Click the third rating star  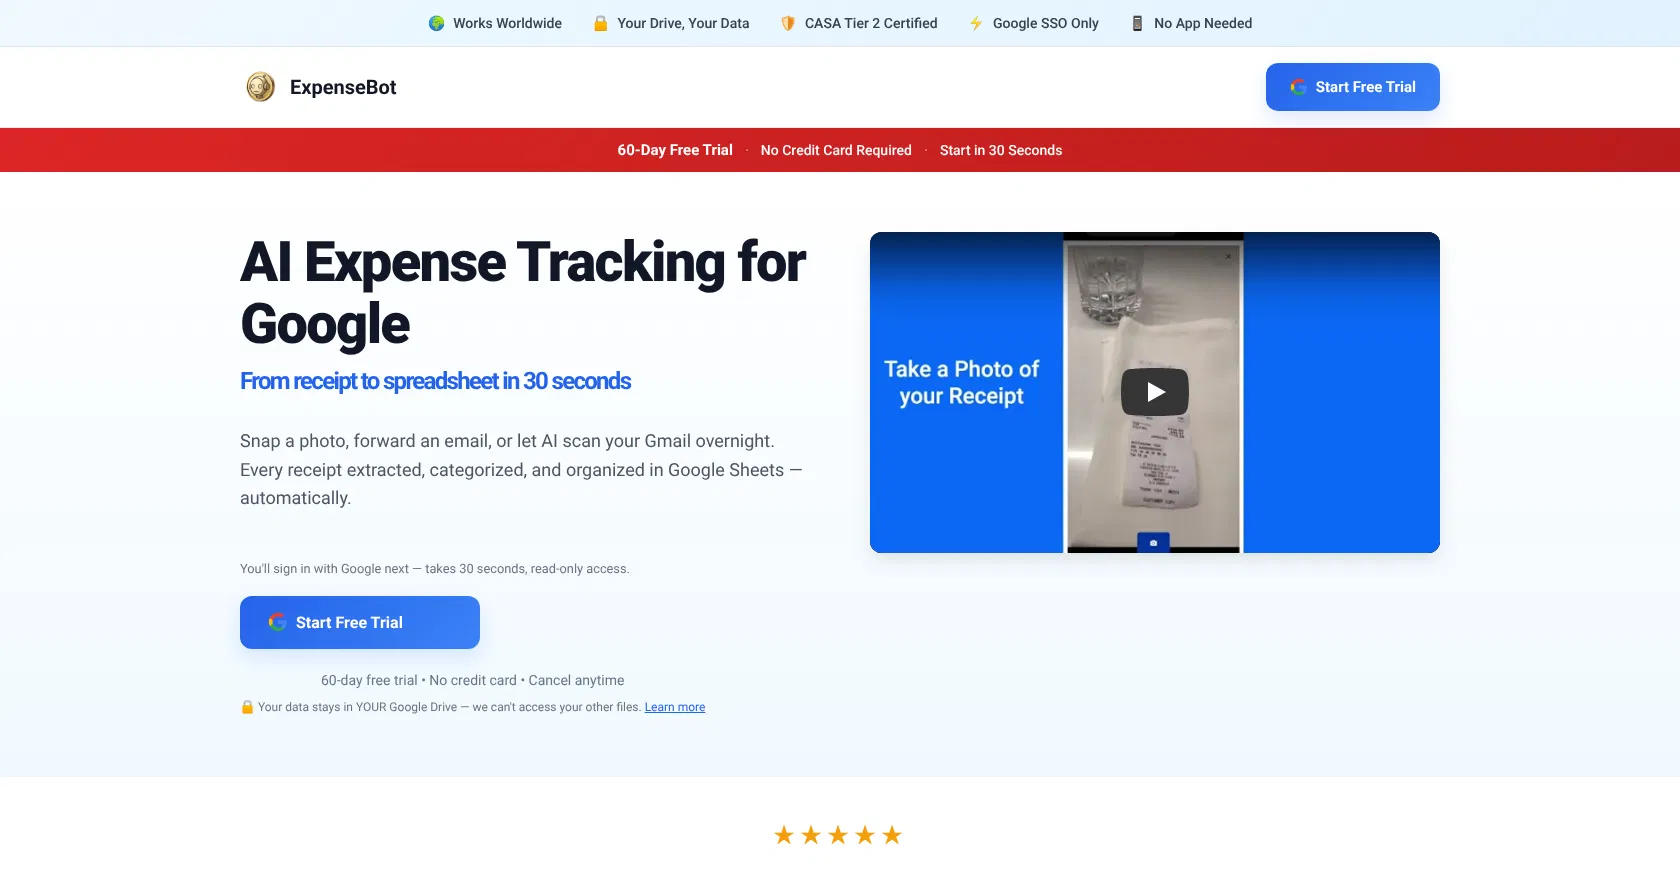(x=838, y=835)
